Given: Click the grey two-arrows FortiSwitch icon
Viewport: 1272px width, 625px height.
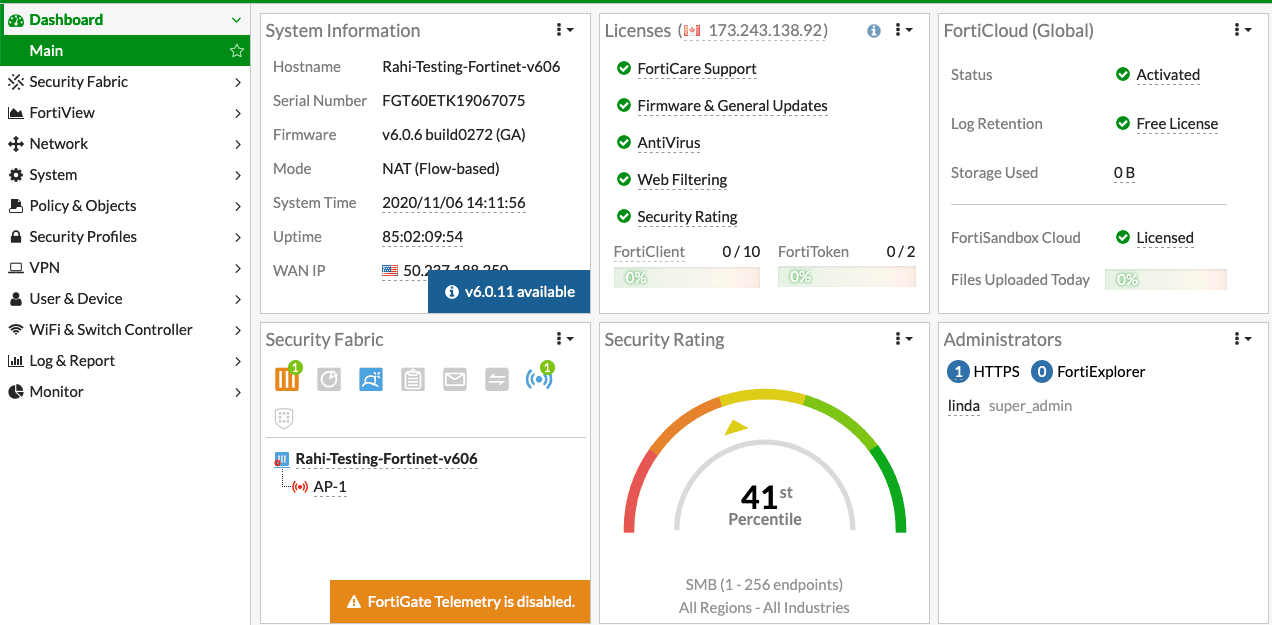Looking at the screenshot, I should coord(497,380).
